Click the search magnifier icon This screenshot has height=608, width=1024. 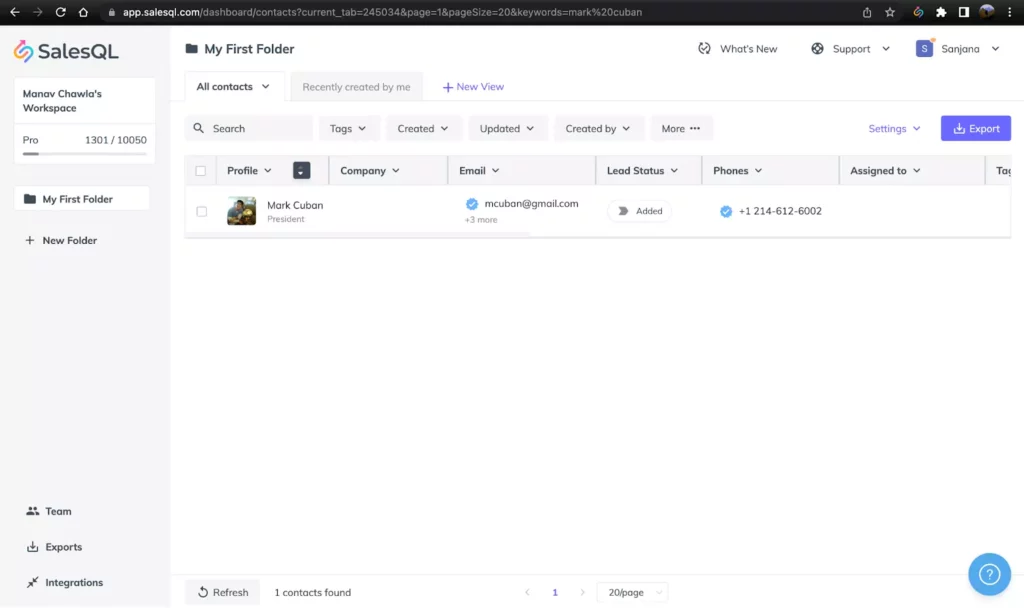tap(199, 128)
